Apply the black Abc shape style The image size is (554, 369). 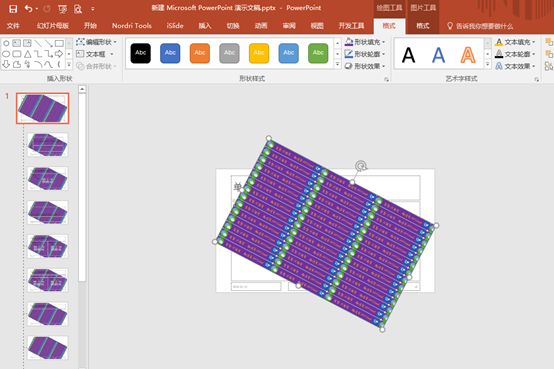(x=141, y=53)
